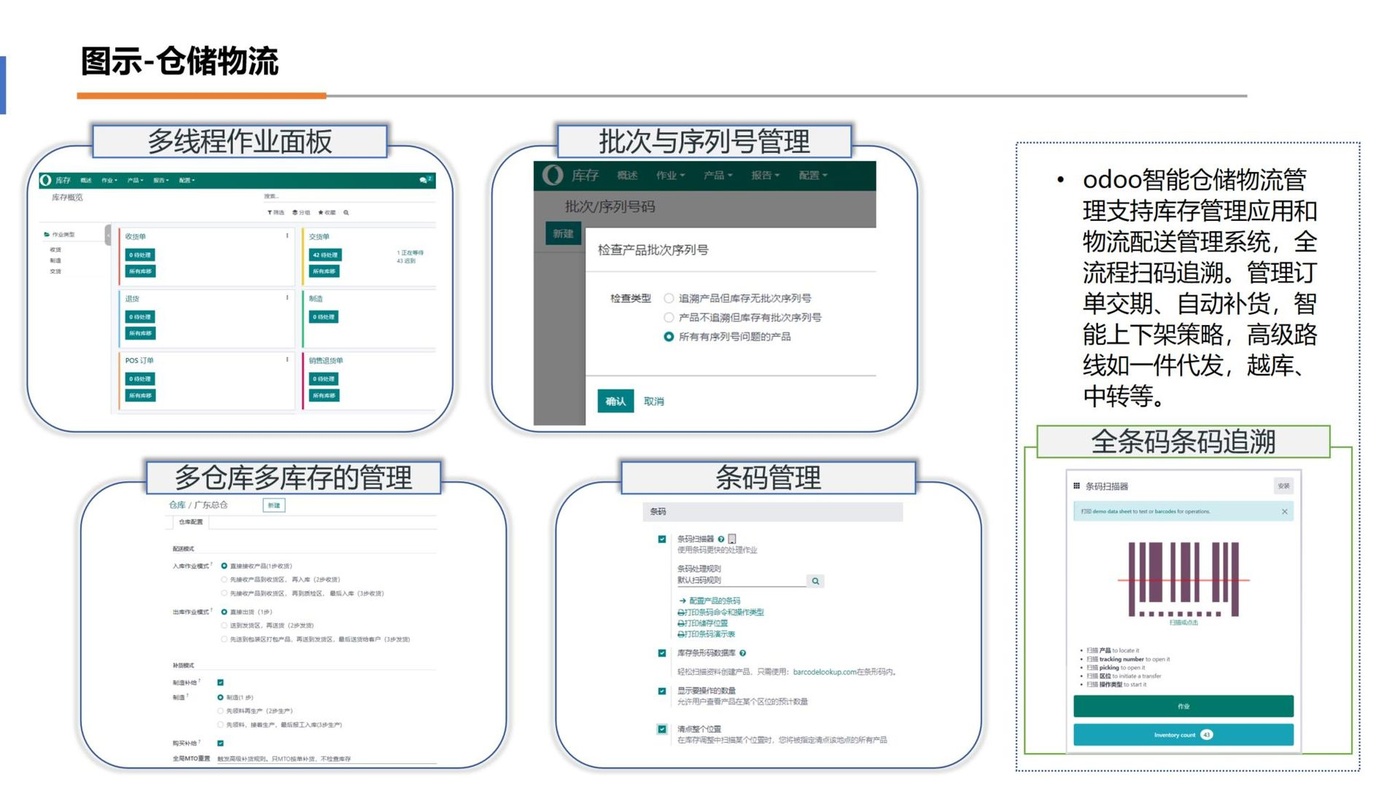Click 确认 in the check lot dialog
The image size is (1400, 788).
coord(616,401)
